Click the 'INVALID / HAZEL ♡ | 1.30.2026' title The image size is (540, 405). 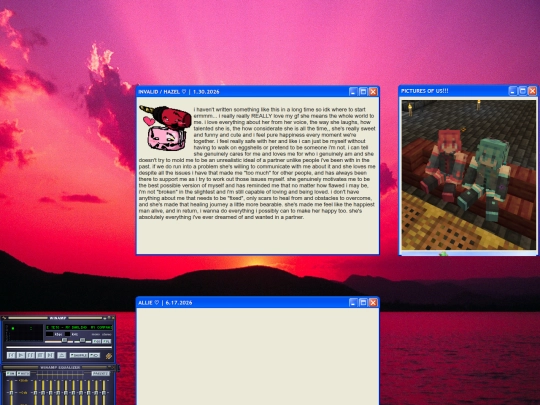coord(178,92)
